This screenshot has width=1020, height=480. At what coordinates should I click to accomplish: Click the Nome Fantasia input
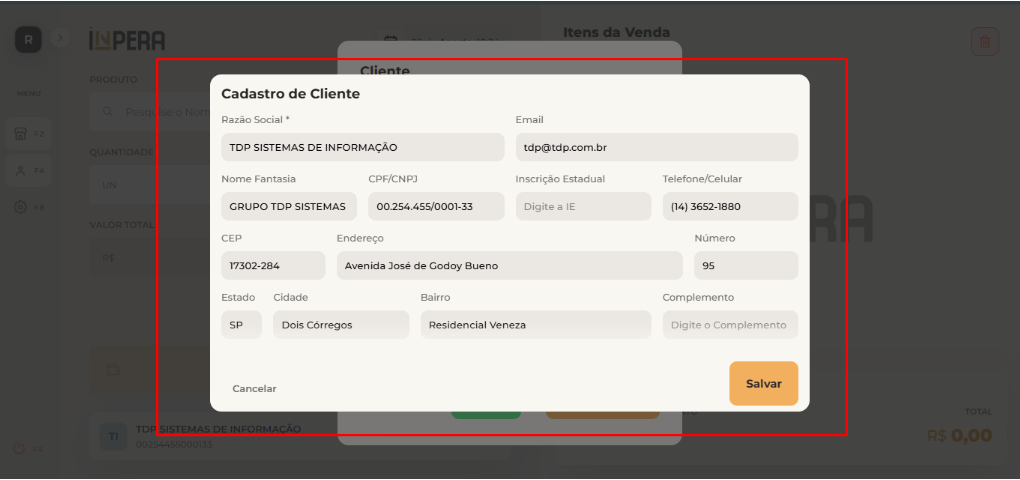289,206
